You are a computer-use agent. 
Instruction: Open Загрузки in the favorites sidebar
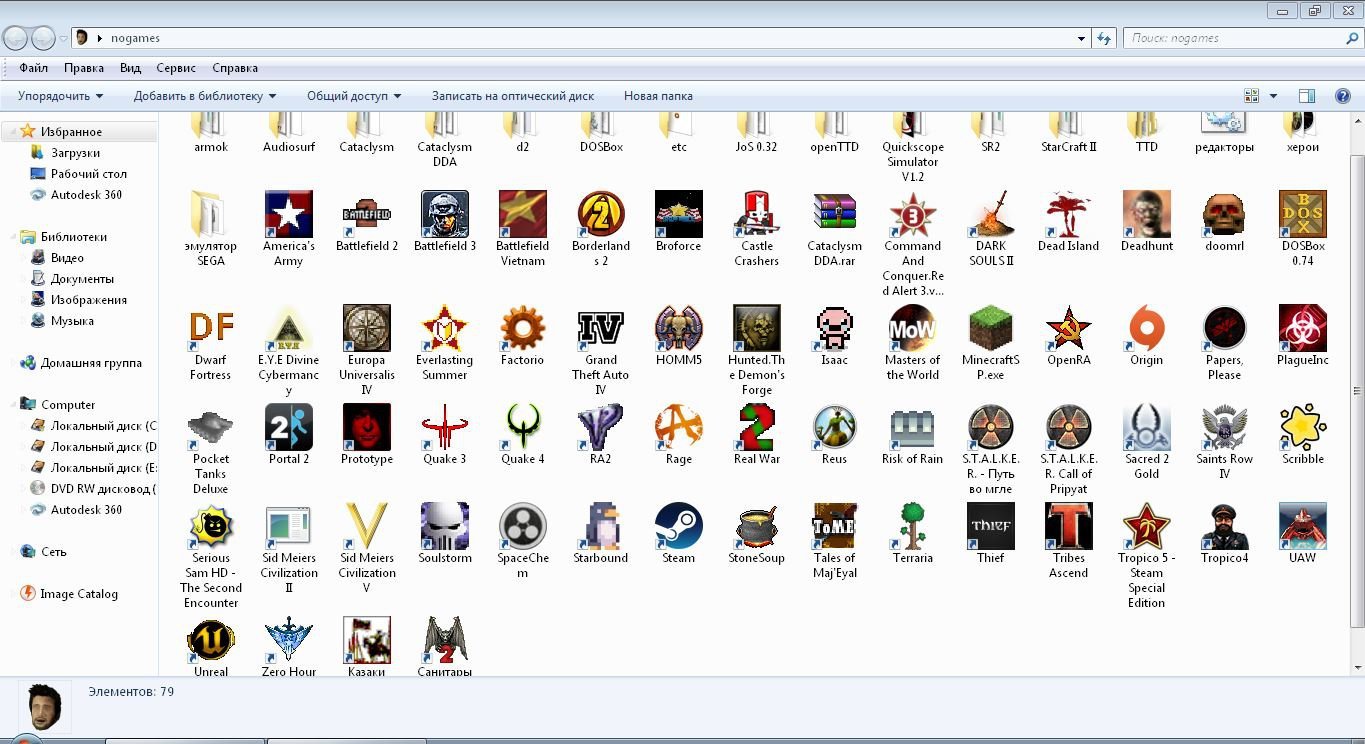(75, 153)
